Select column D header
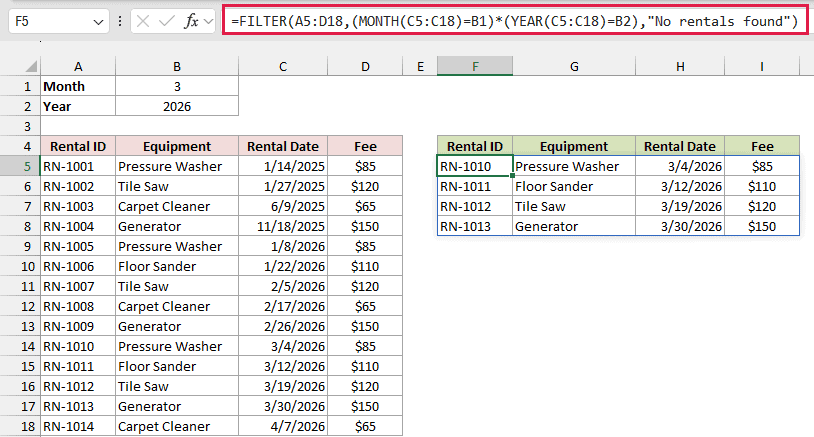The height and width of the screenshot is (437, 814). (365, 66)
